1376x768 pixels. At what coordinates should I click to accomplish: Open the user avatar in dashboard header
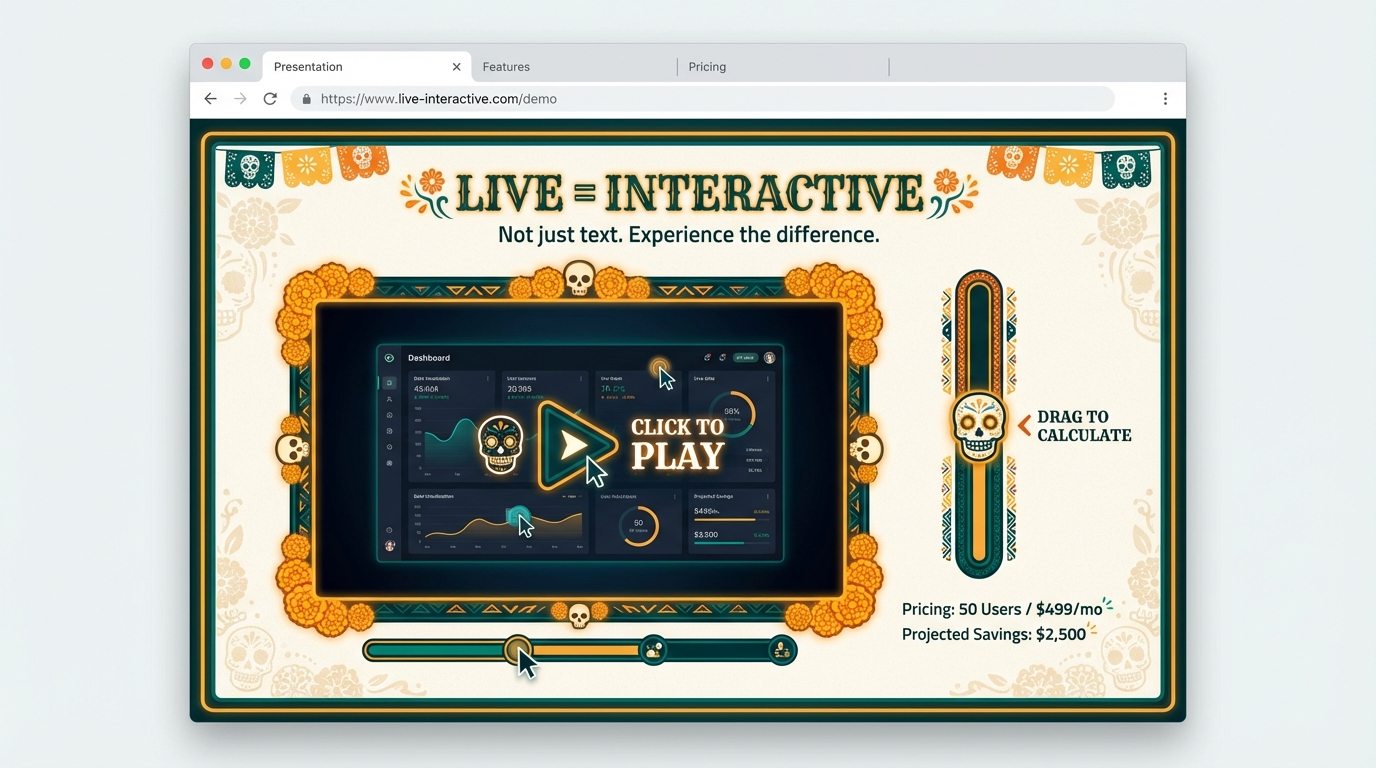coord(769,358)
